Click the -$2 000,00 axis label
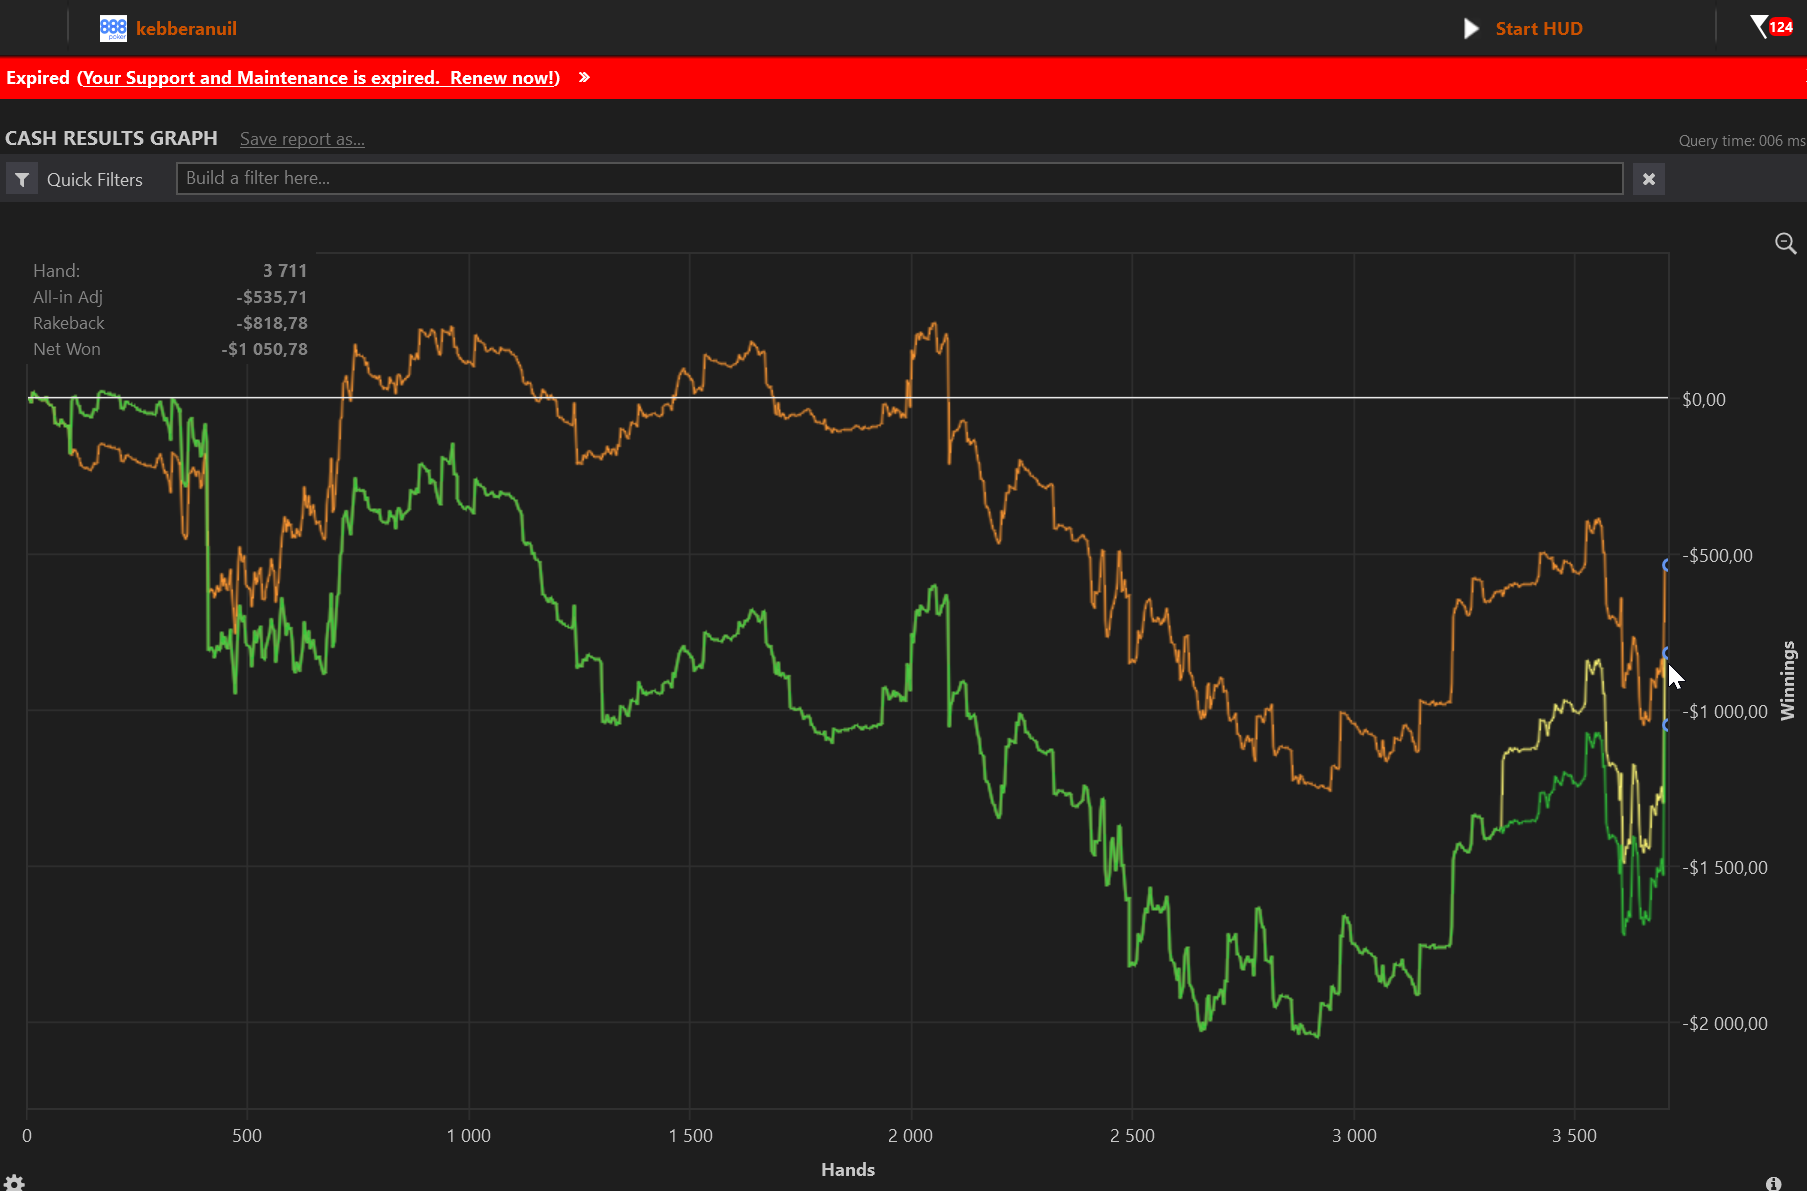The image size is (1807, 1191). pyautogui.click(x=1725, y=1023)
